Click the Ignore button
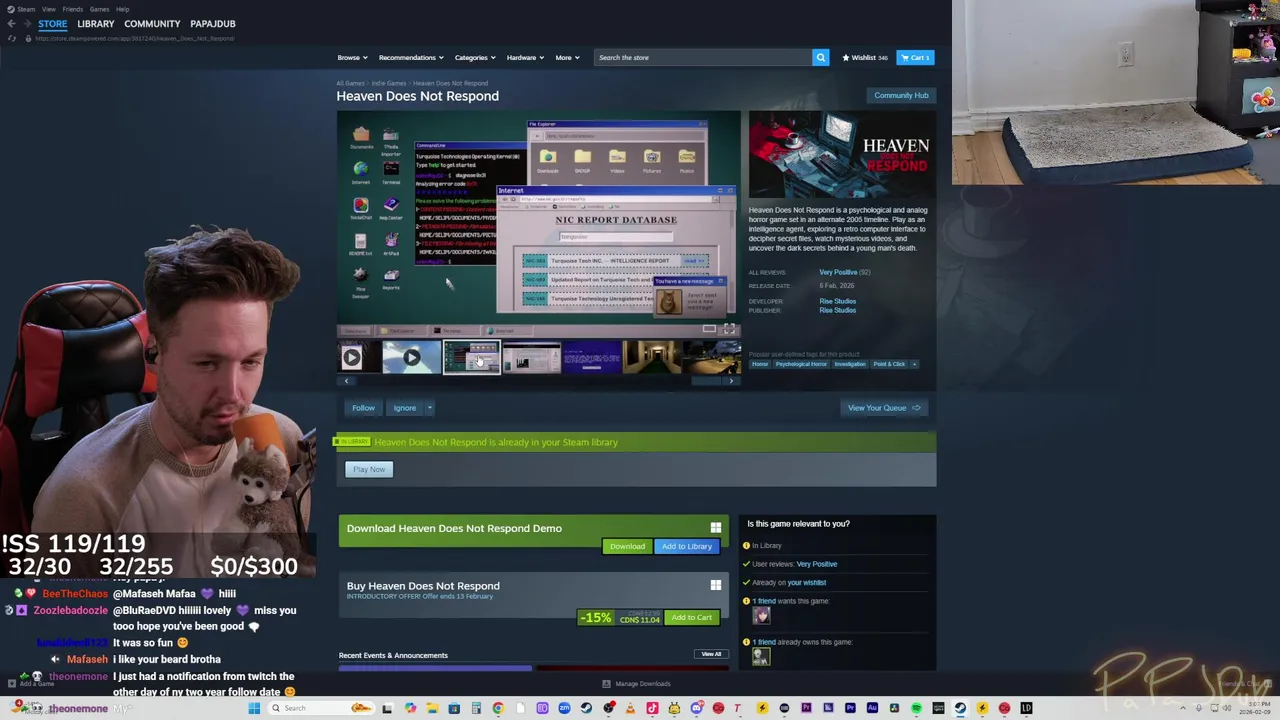The height and width of the screenshot is (720, 1280). click(404, 408)
